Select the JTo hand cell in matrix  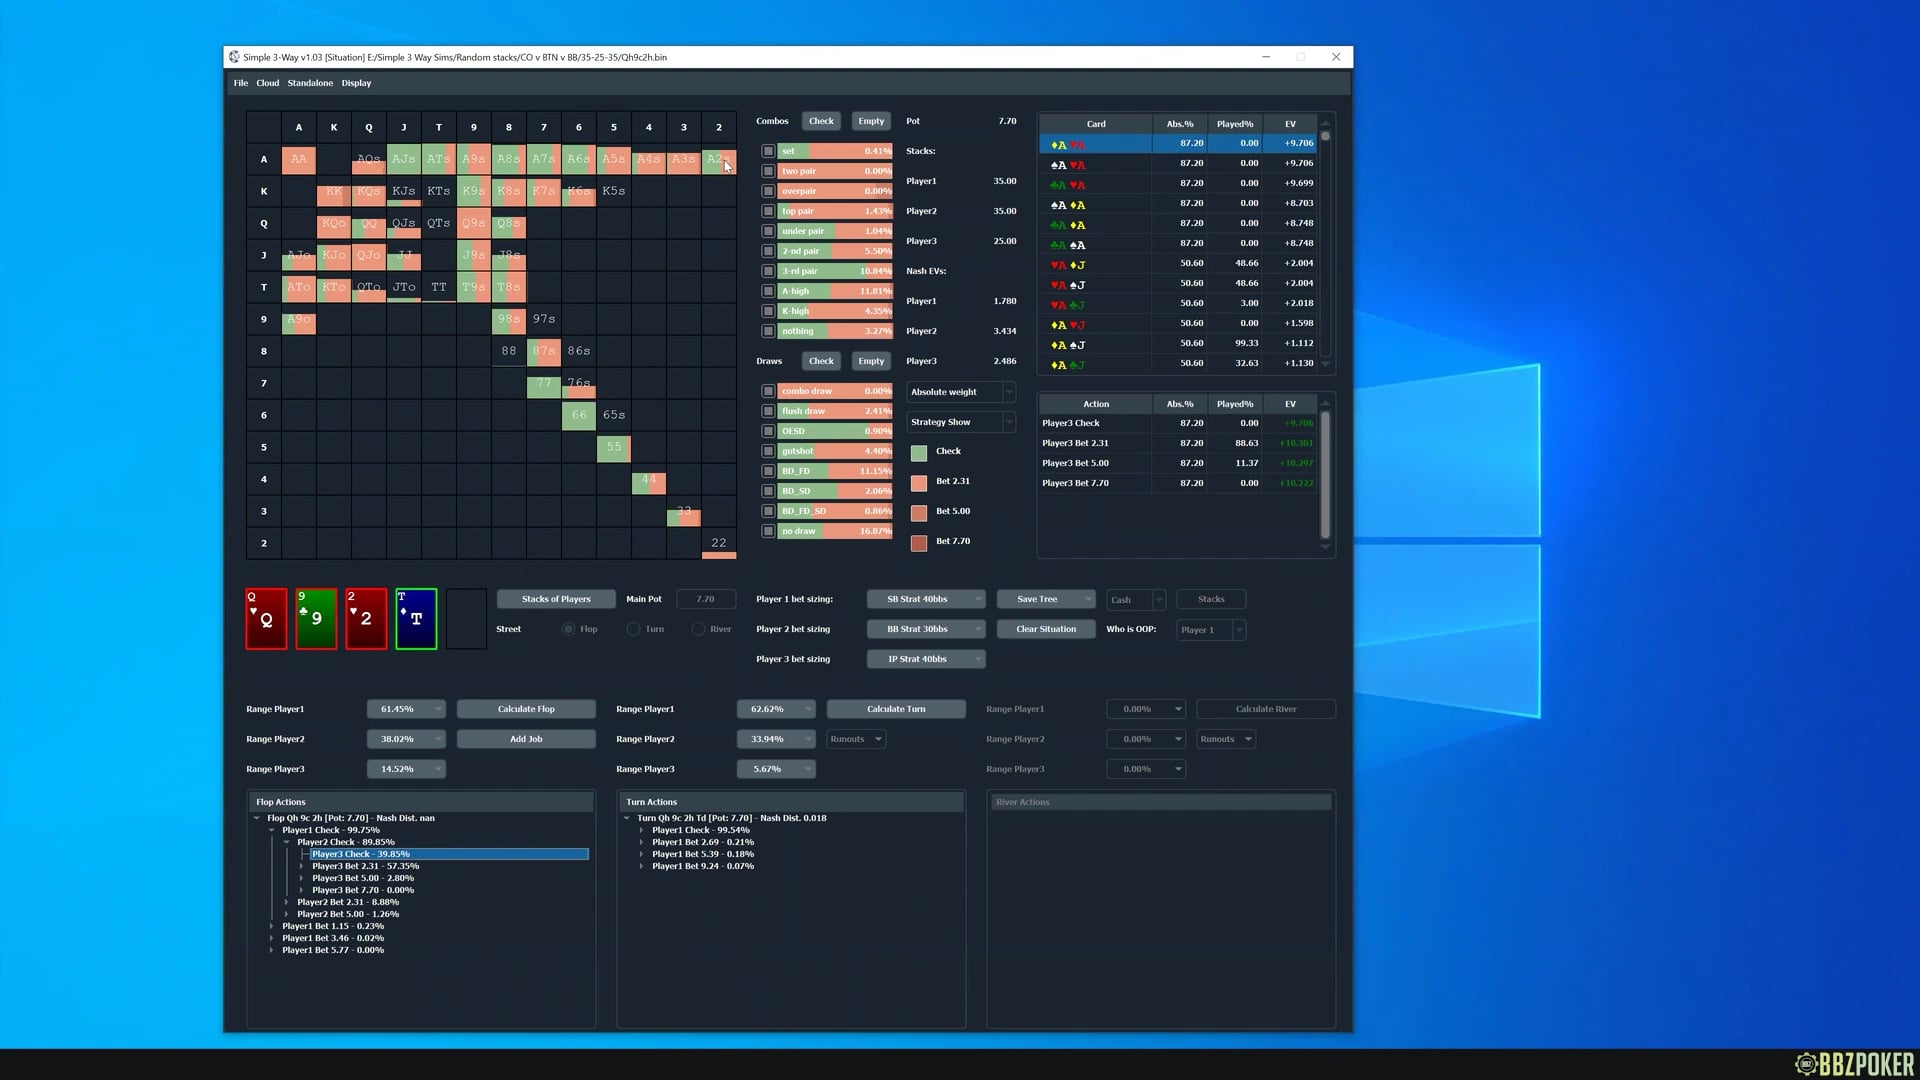click(404, 287)
